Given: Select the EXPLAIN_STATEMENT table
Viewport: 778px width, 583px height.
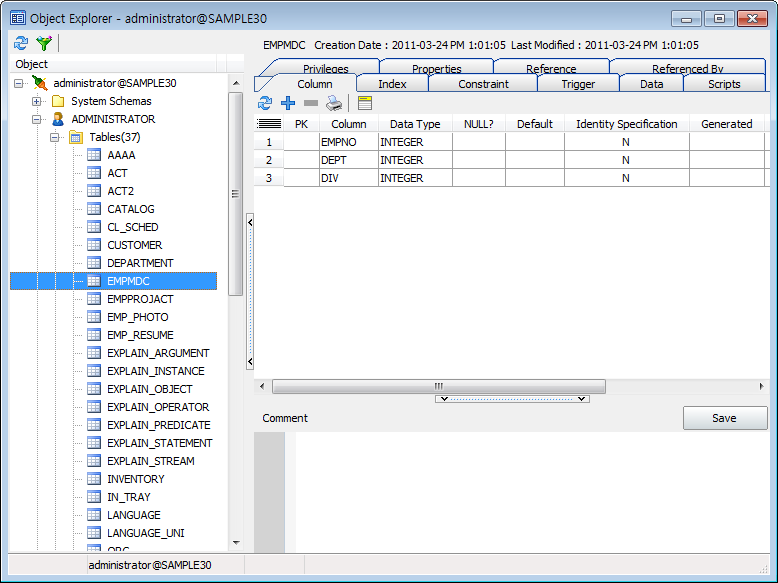Looking at the screenshot, I should [160, 443].
